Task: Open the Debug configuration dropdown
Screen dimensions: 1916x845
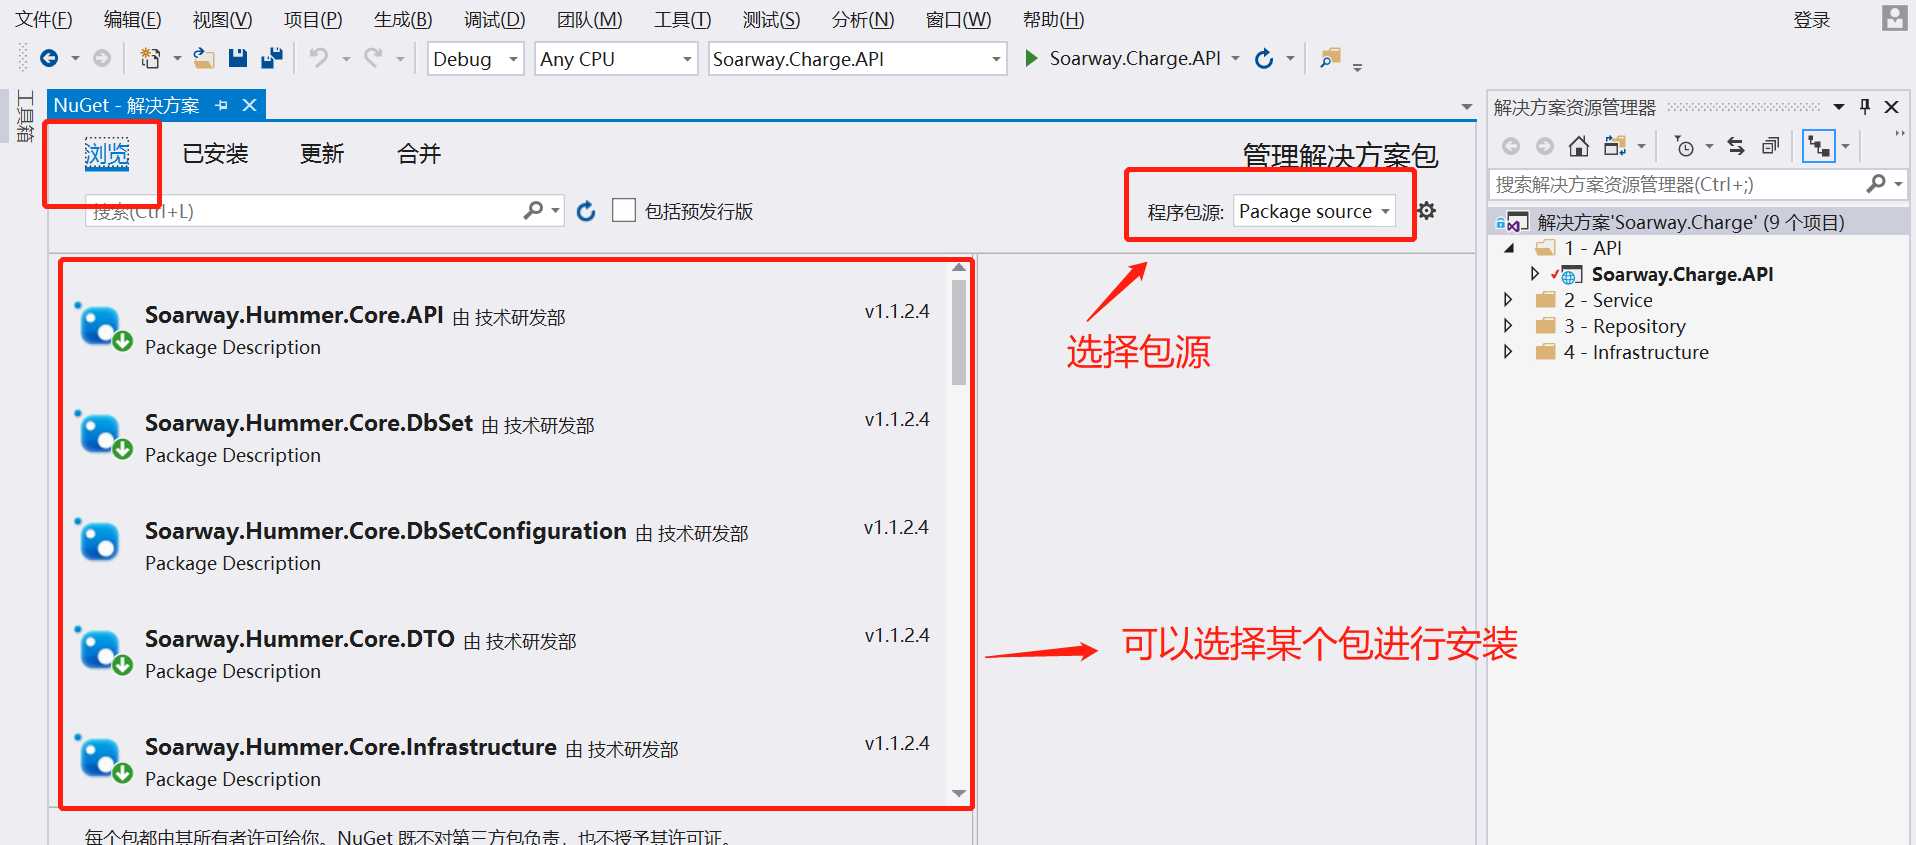Action: coord(476,59)
